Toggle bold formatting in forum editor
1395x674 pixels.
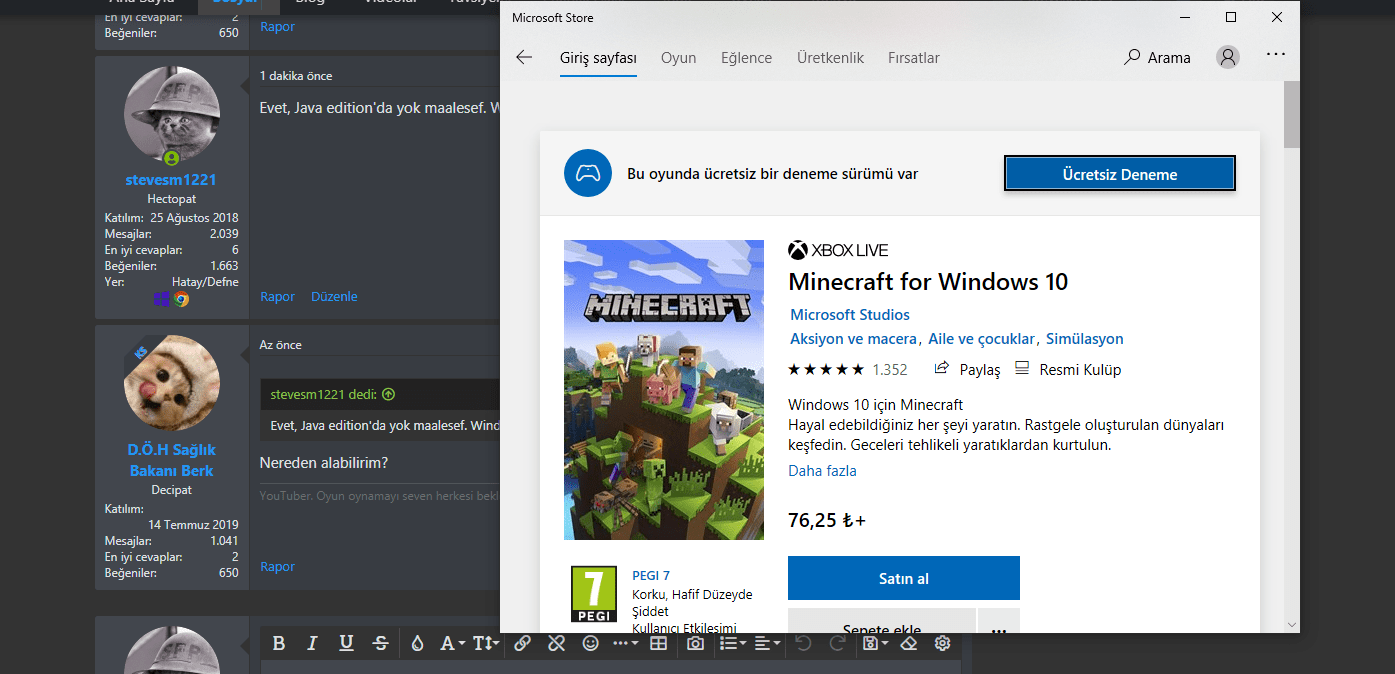[x=279, y=643]
